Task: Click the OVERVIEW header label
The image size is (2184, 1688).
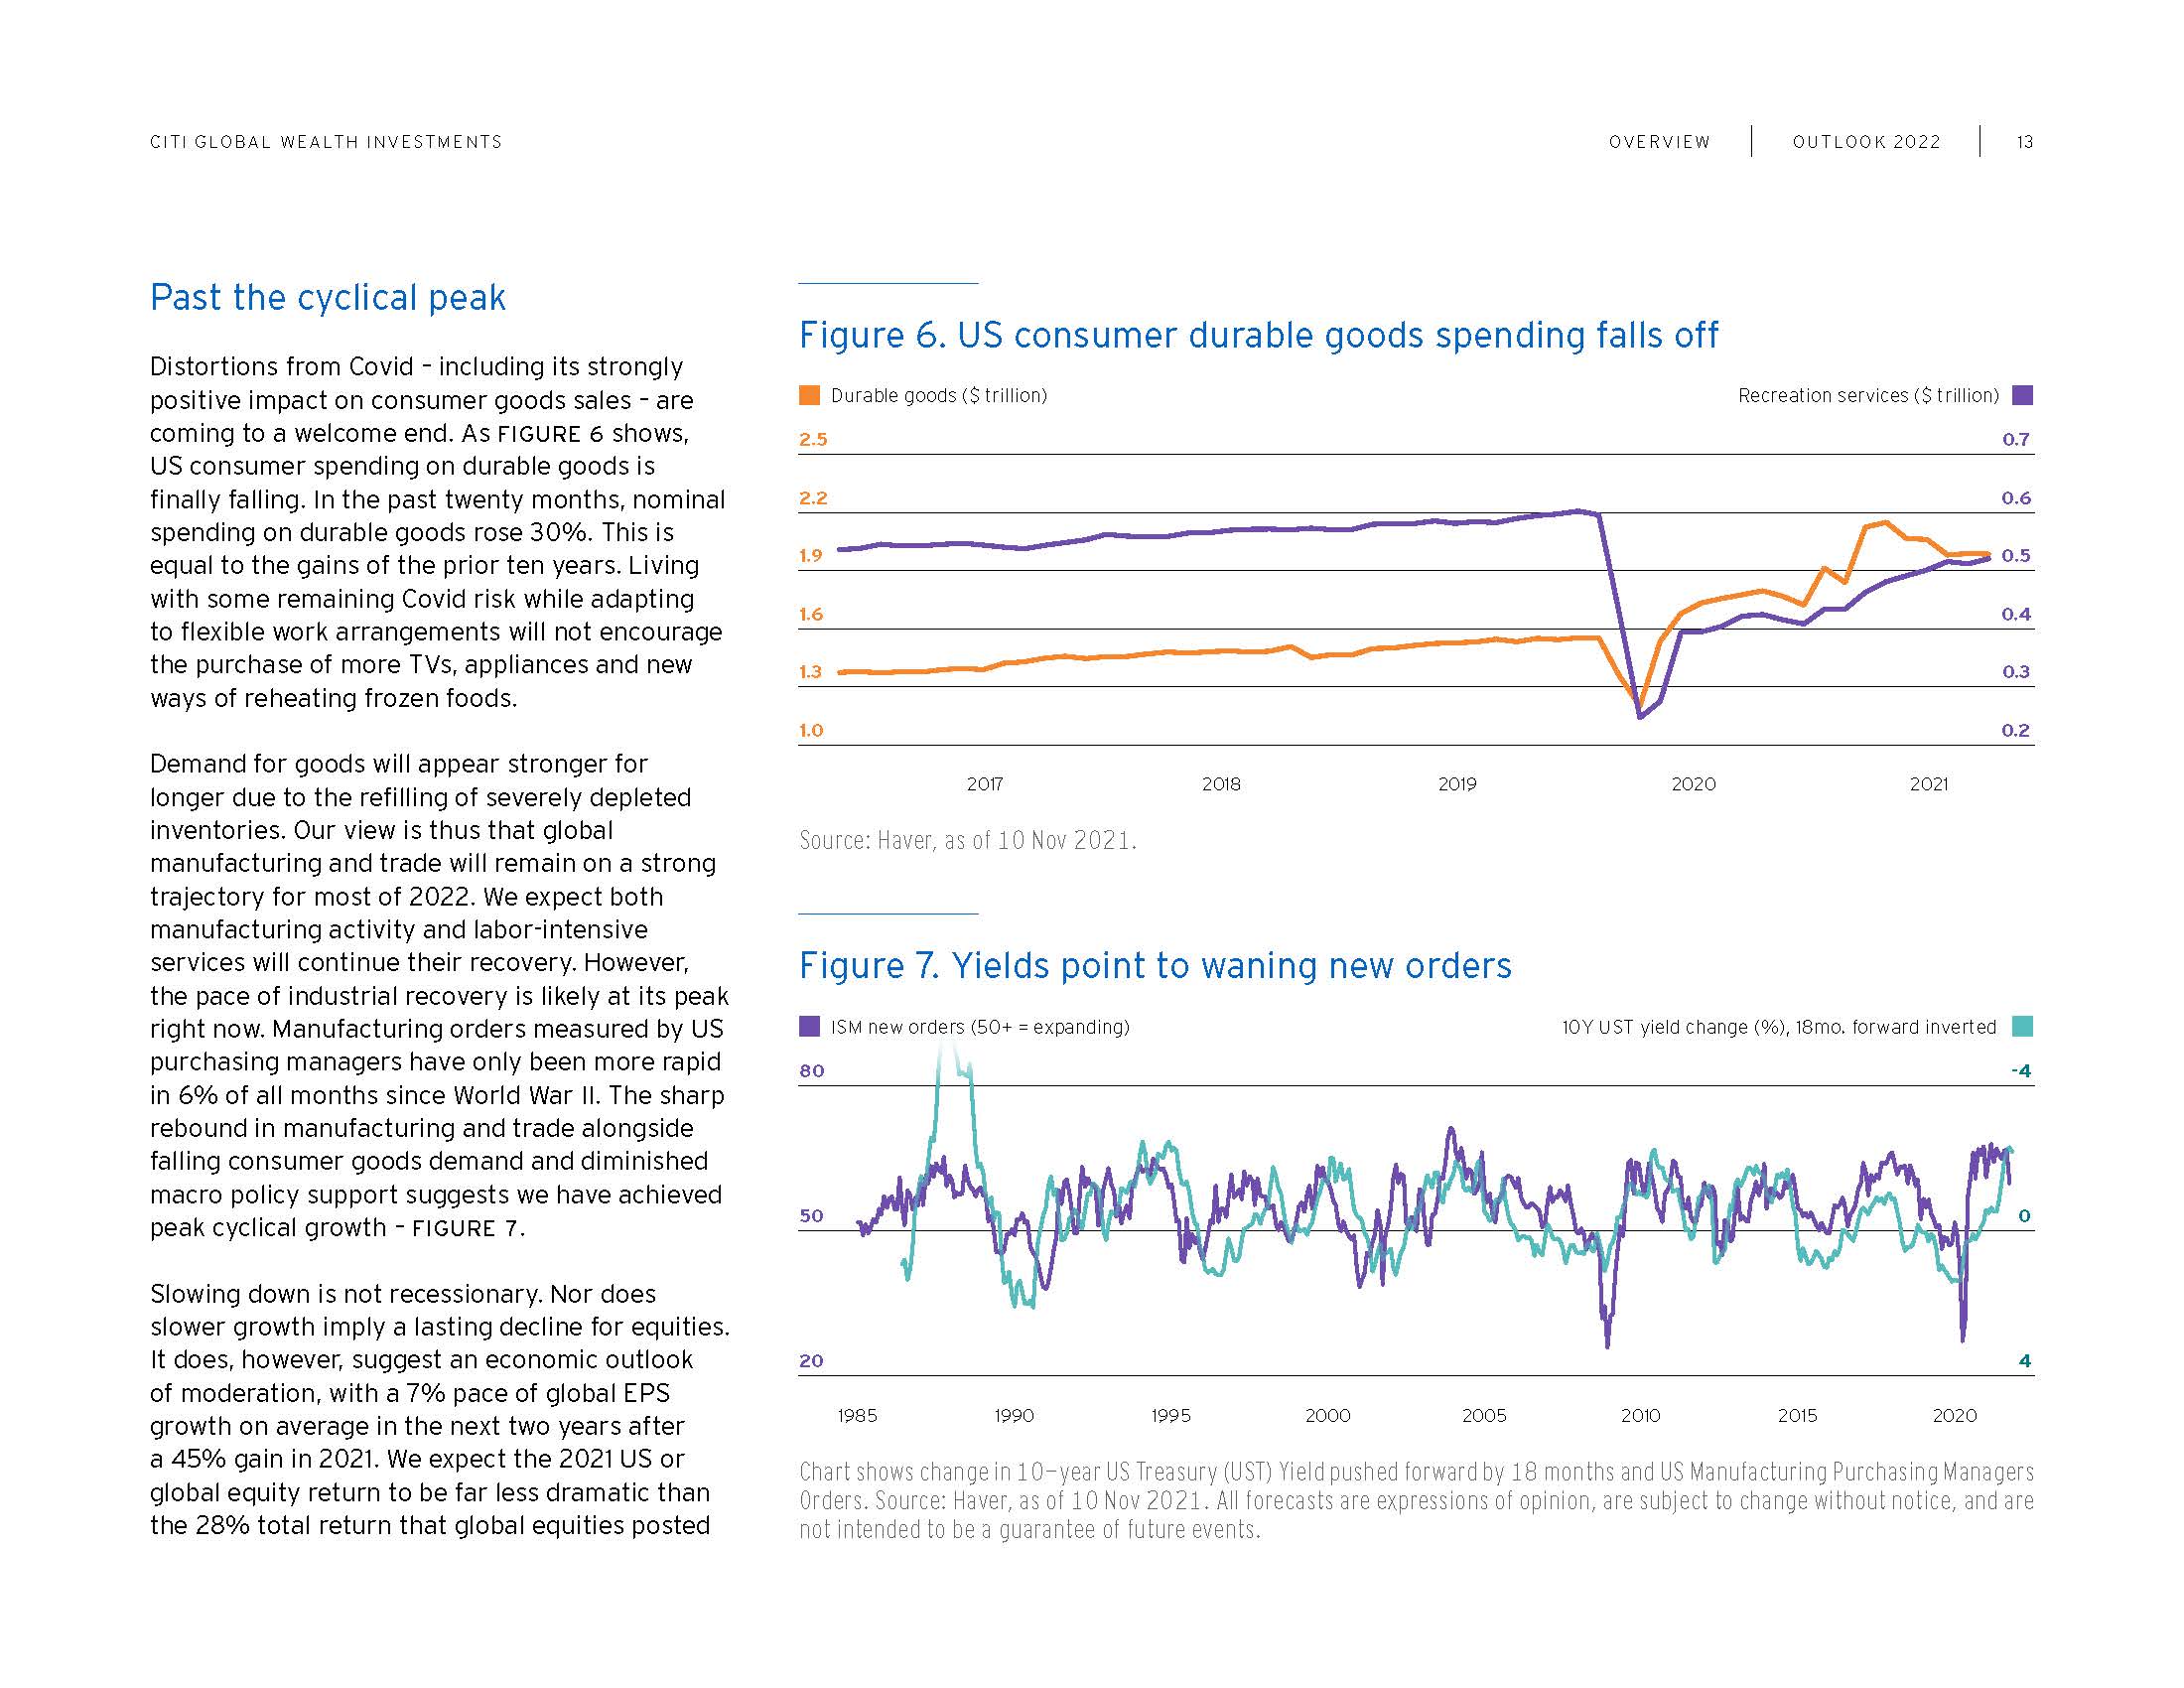Action: [1659, 142]
